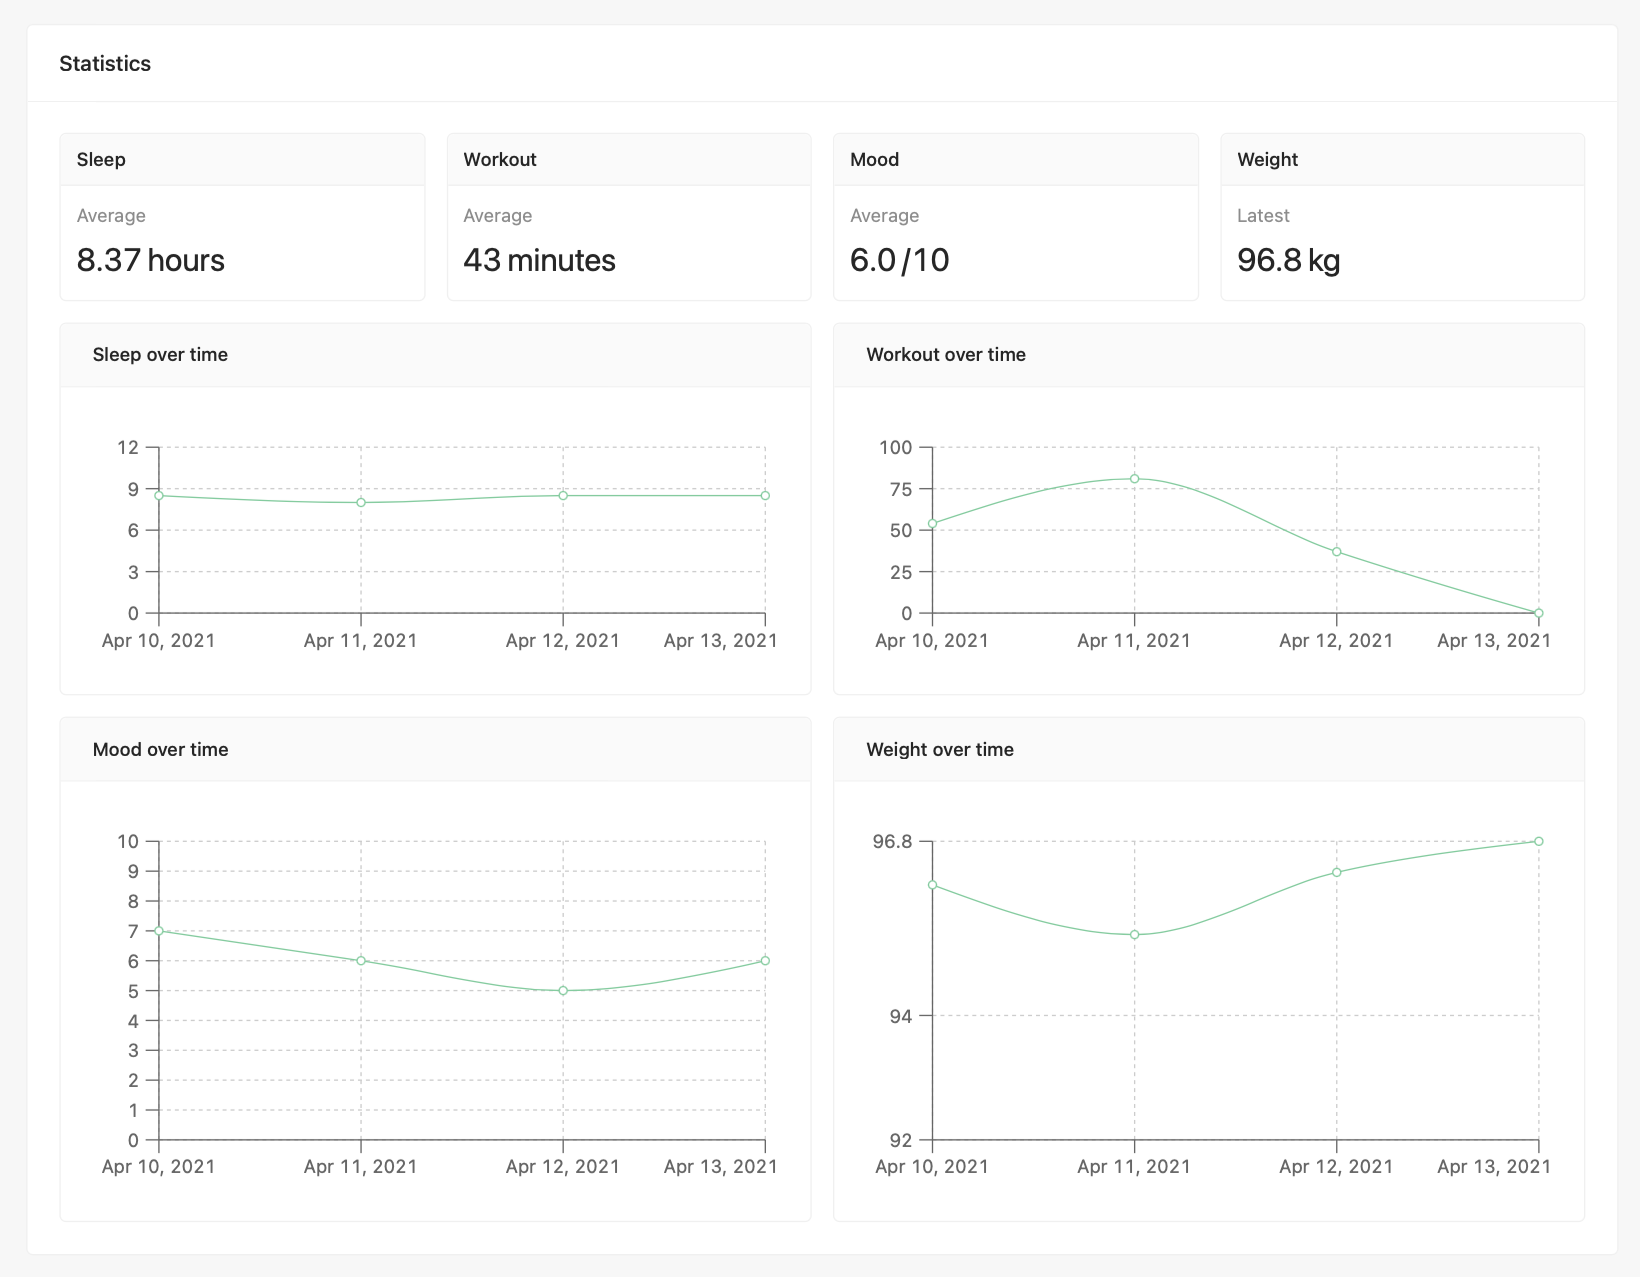The height and width of the screenshot is (1277, 1640).
Task: Select the "43 minutes" workout average value
Action: (x=539, y=260)
